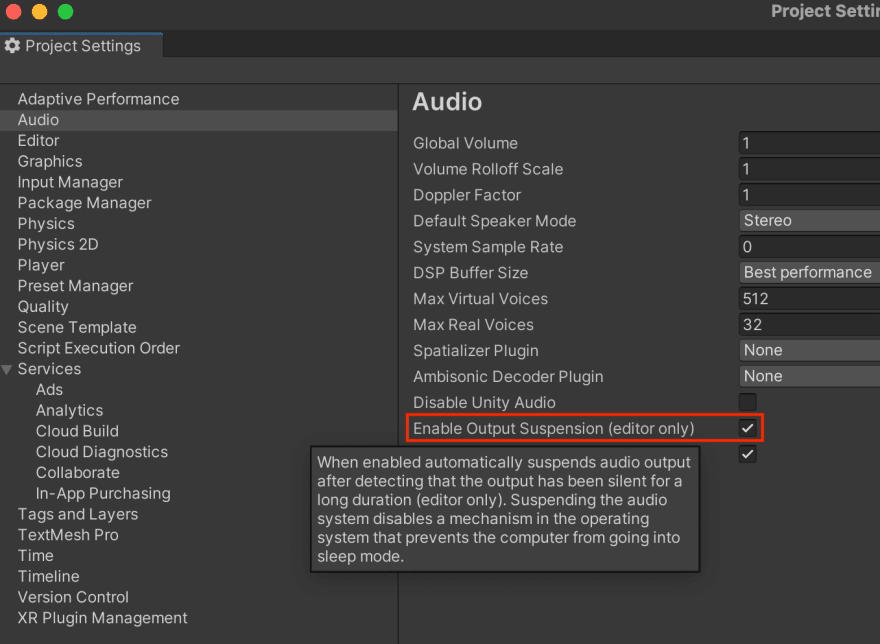Click the Default Speaker Mode label
The width and height of the screenshot is (880, 644).
click(494, 221)
